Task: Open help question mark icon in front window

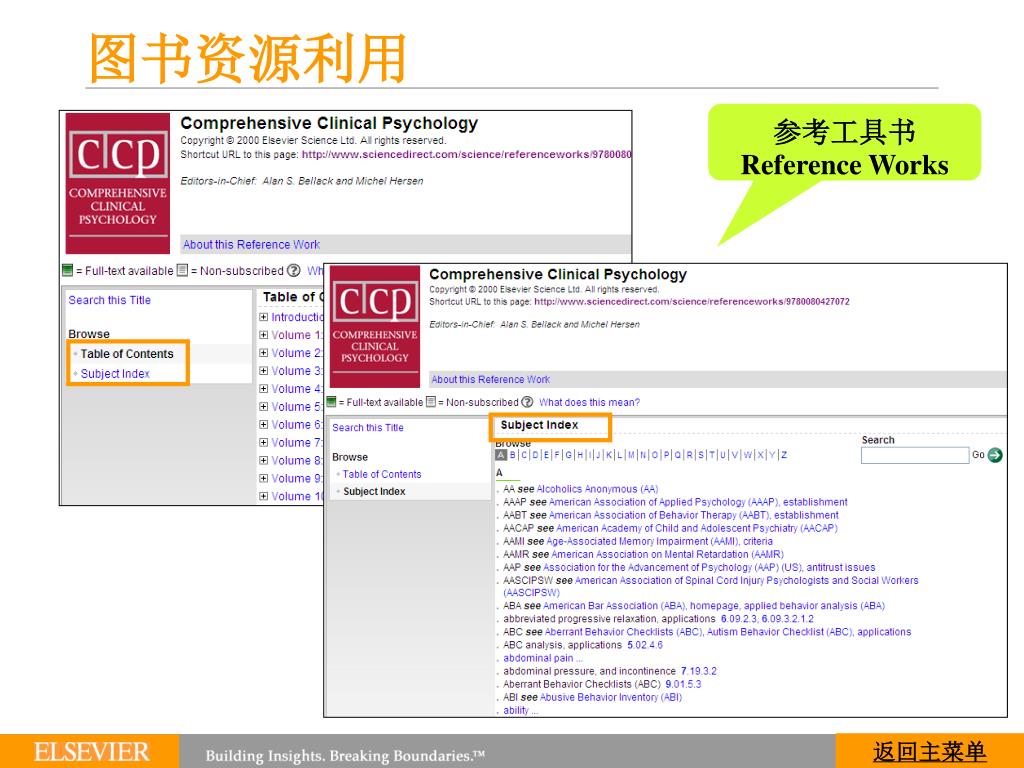Action: click(527, 402)
